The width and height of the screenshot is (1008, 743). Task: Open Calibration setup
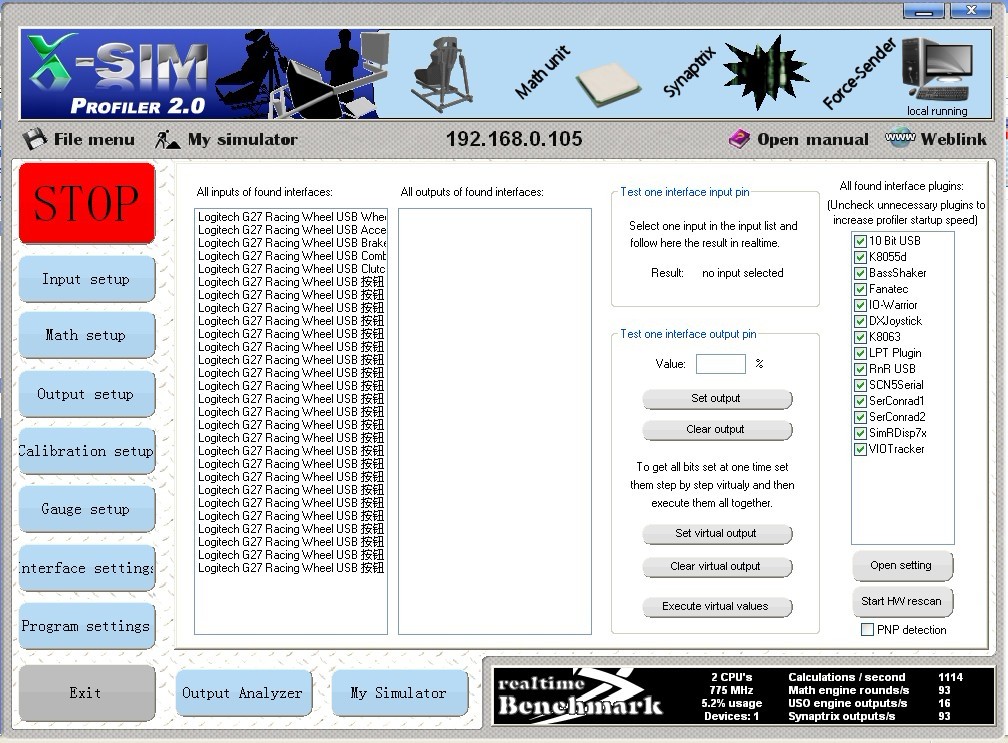pyautogui.click(x=87, y=451)
